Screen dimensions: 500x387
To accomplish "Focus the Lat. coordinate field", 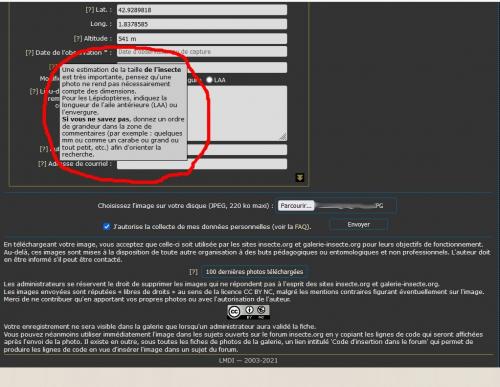I will pos(202,10).
